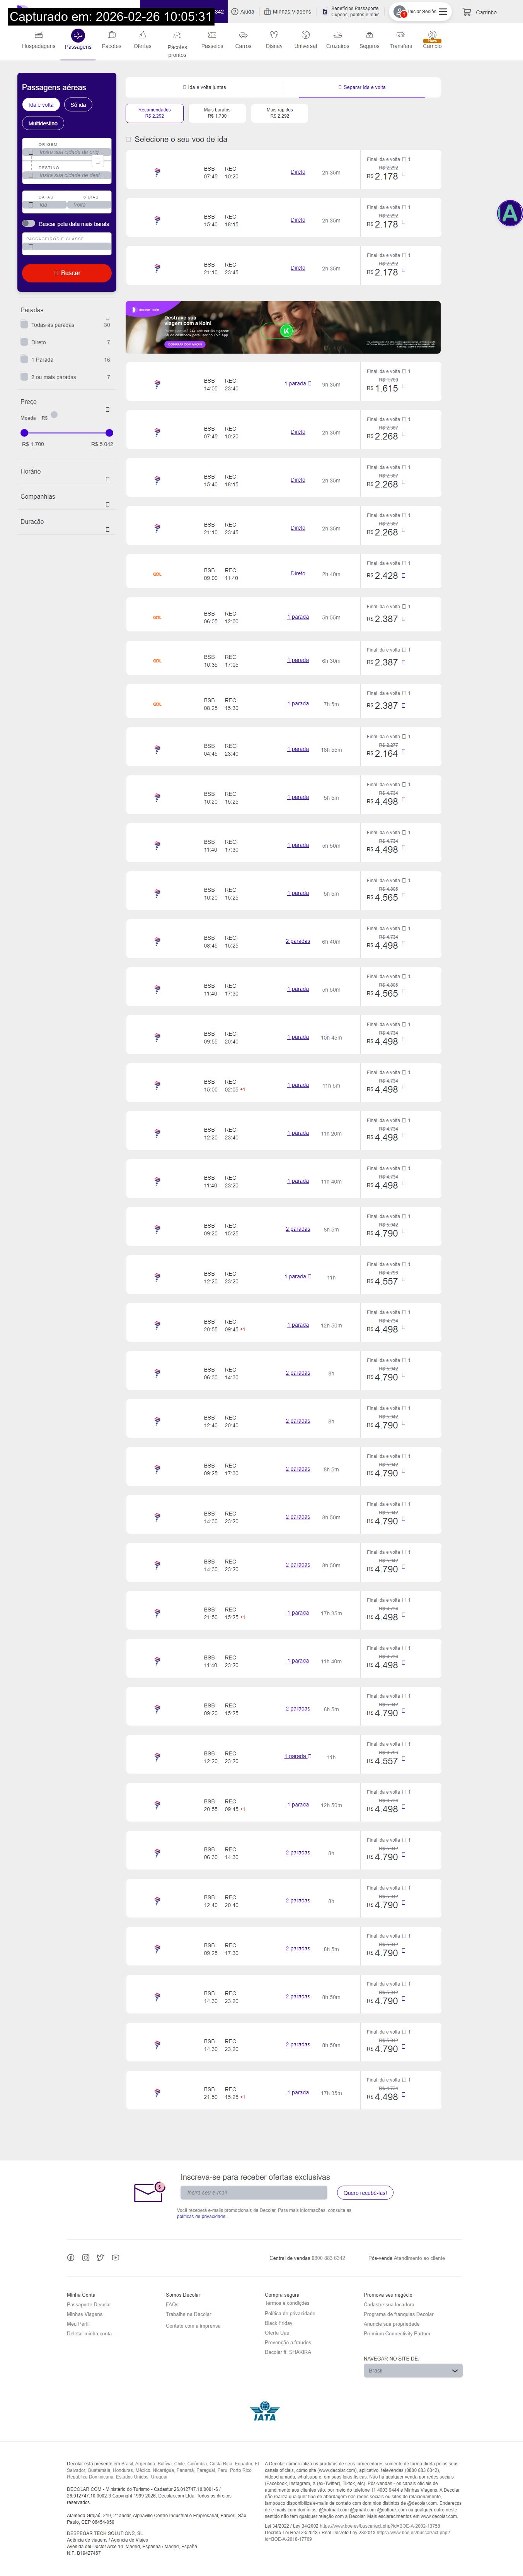The height and width of the screenshot is (2576, 523).
Task: Expand the Companhias filter section
Action: 107,504
